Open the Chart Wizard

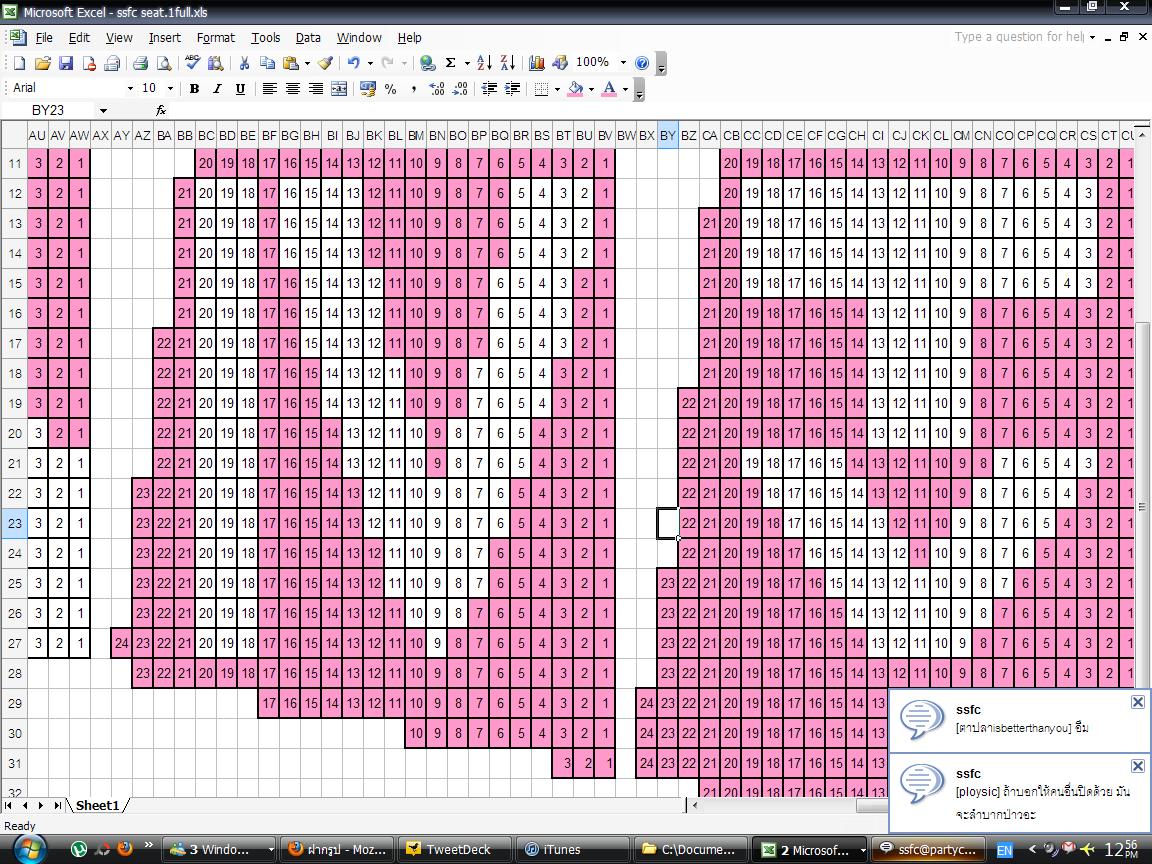coord(537,63)
